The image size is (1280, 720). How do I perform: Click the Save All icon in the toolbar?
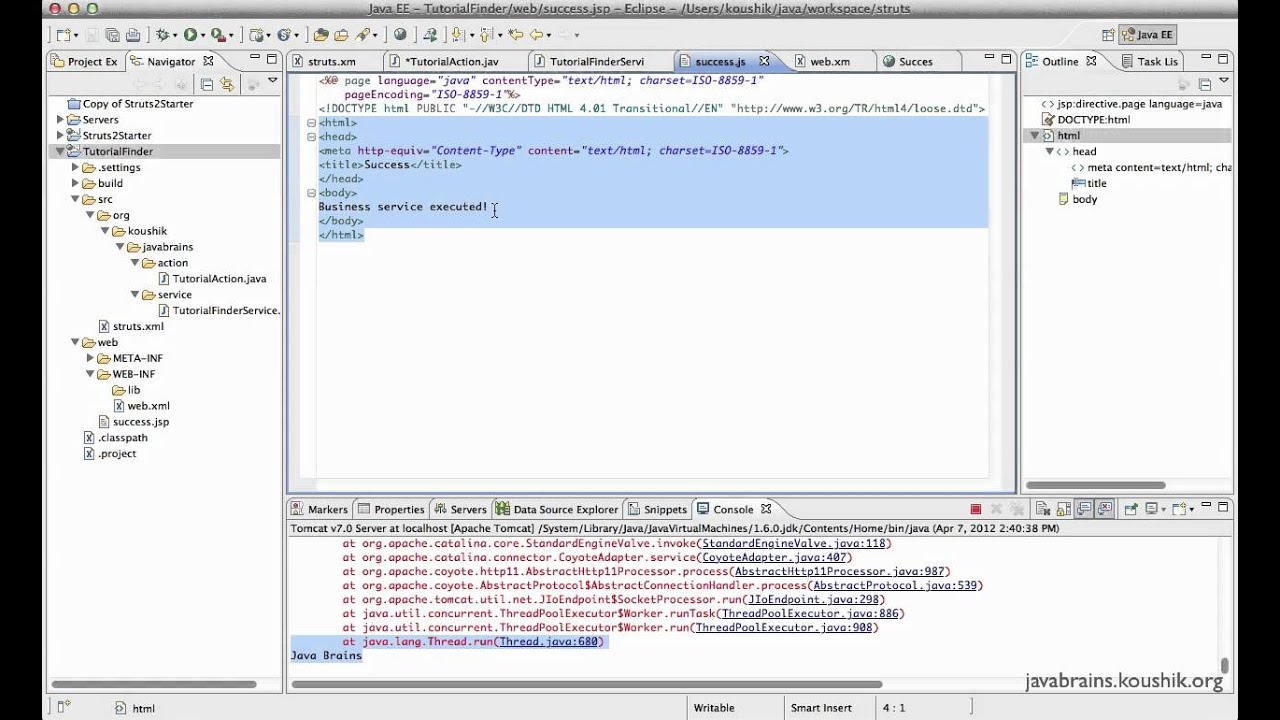pyautogui.click(x=112, y=35)
